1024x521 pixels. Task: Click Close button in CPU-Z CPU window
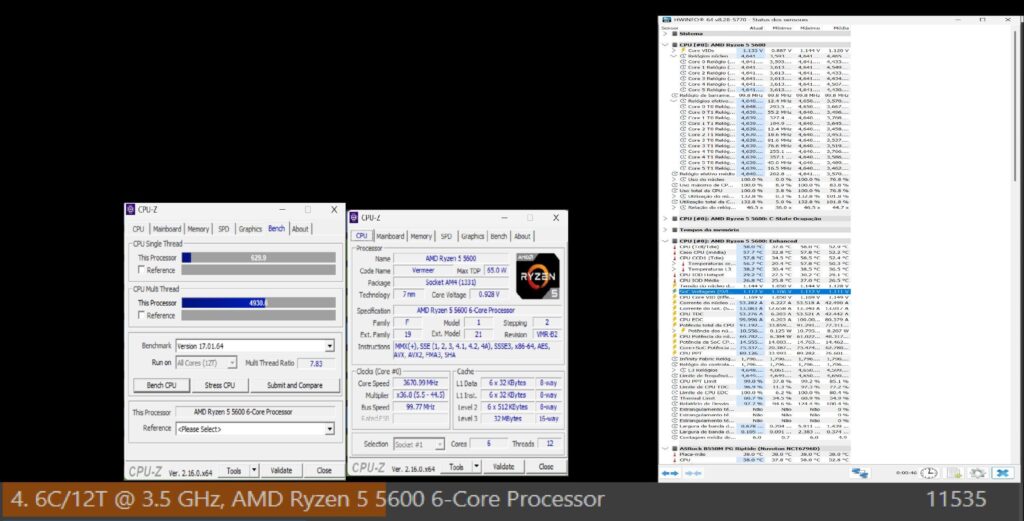(546, 467)
